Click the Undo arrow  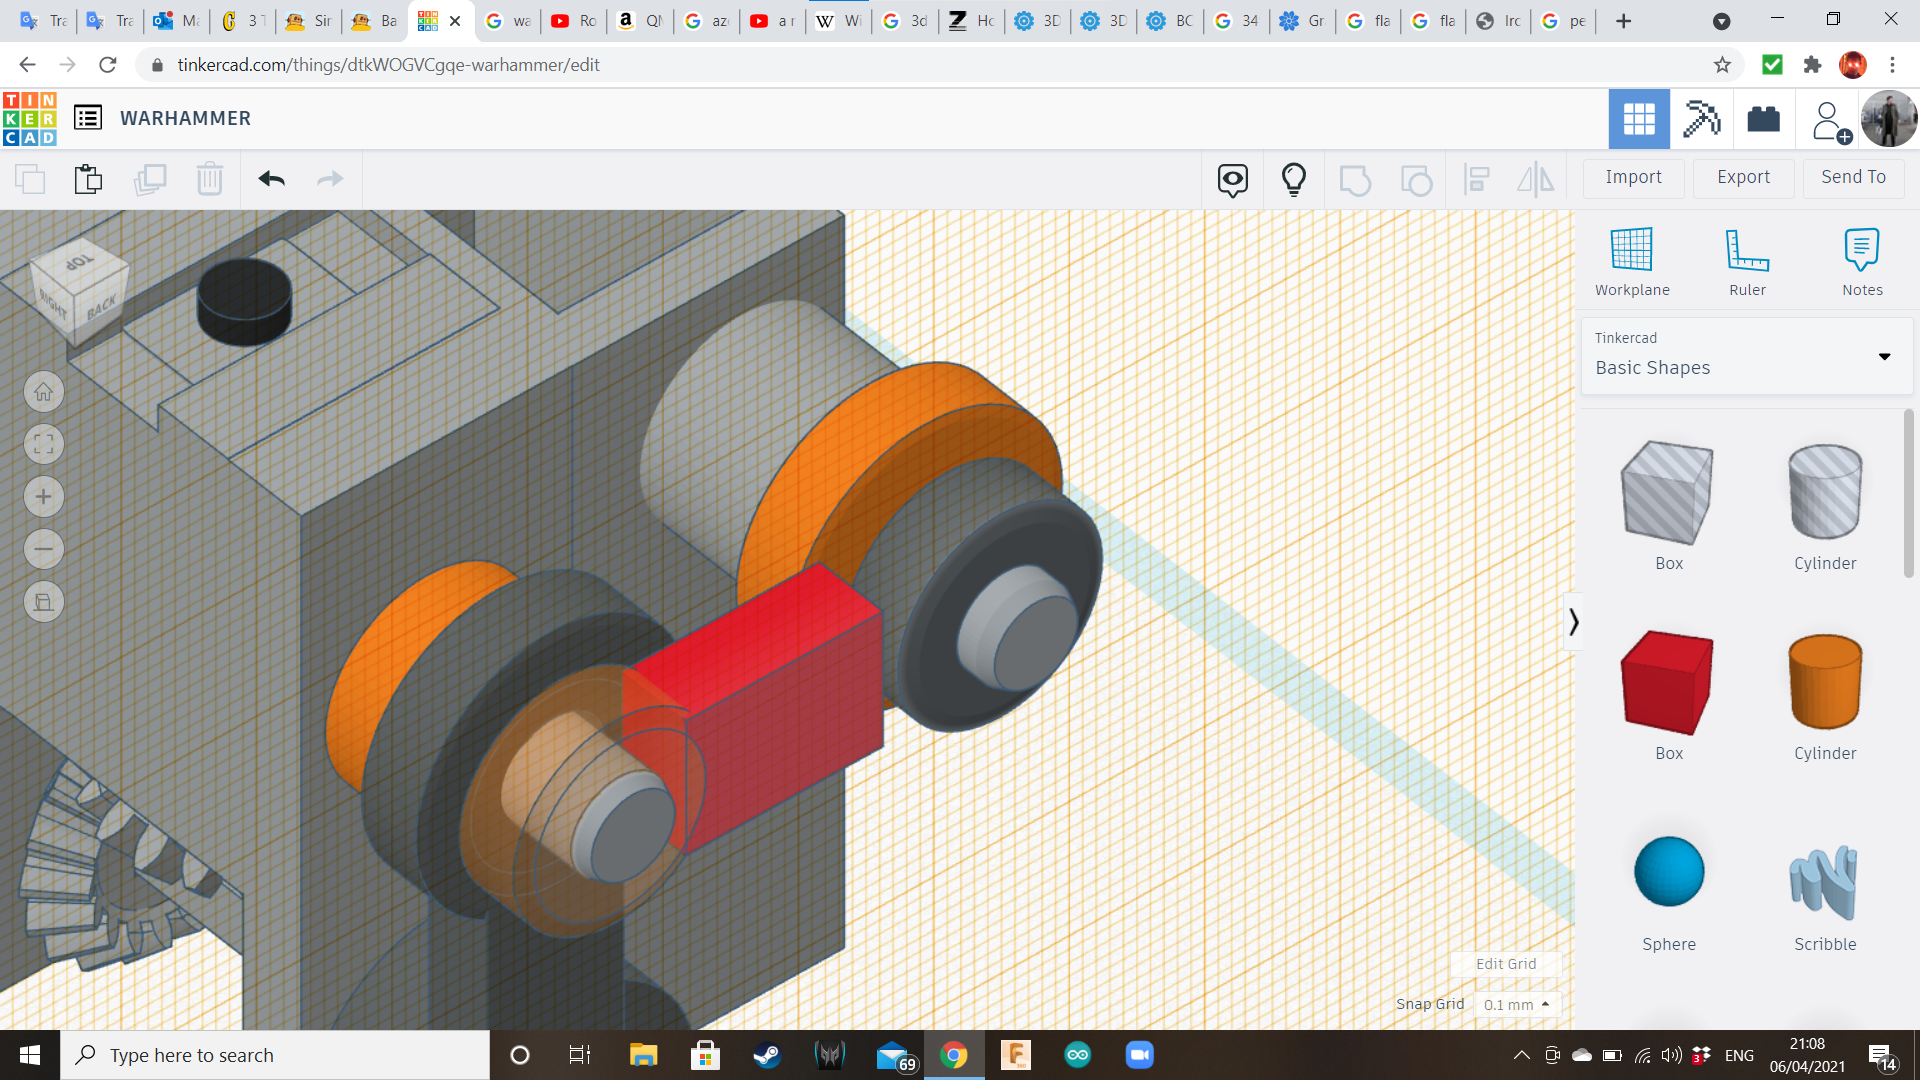tap(271, 179)
